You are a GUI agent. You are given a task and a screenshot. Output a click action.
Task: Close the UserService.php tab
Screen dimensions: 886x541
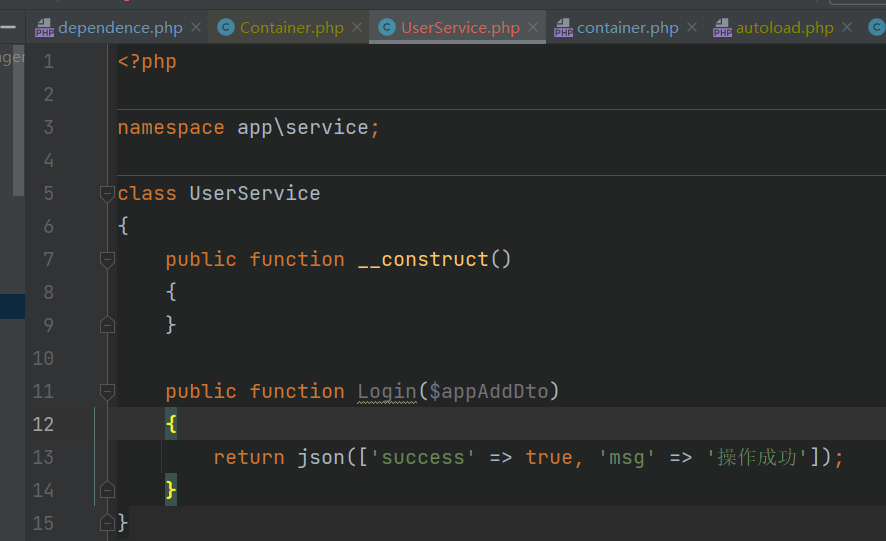coord(533,27)
